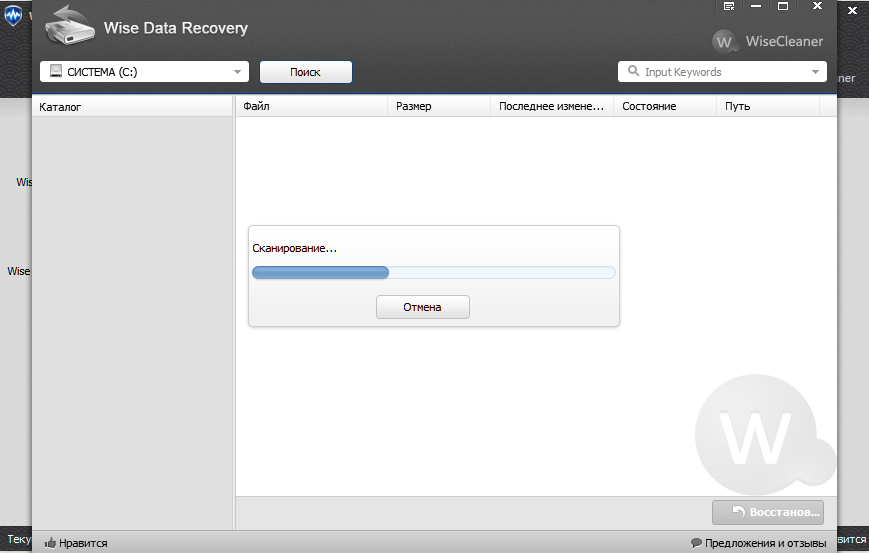Screen dimensions: 869x553
Task: Sort by Файл column header
Action: [x=311, y=106]
